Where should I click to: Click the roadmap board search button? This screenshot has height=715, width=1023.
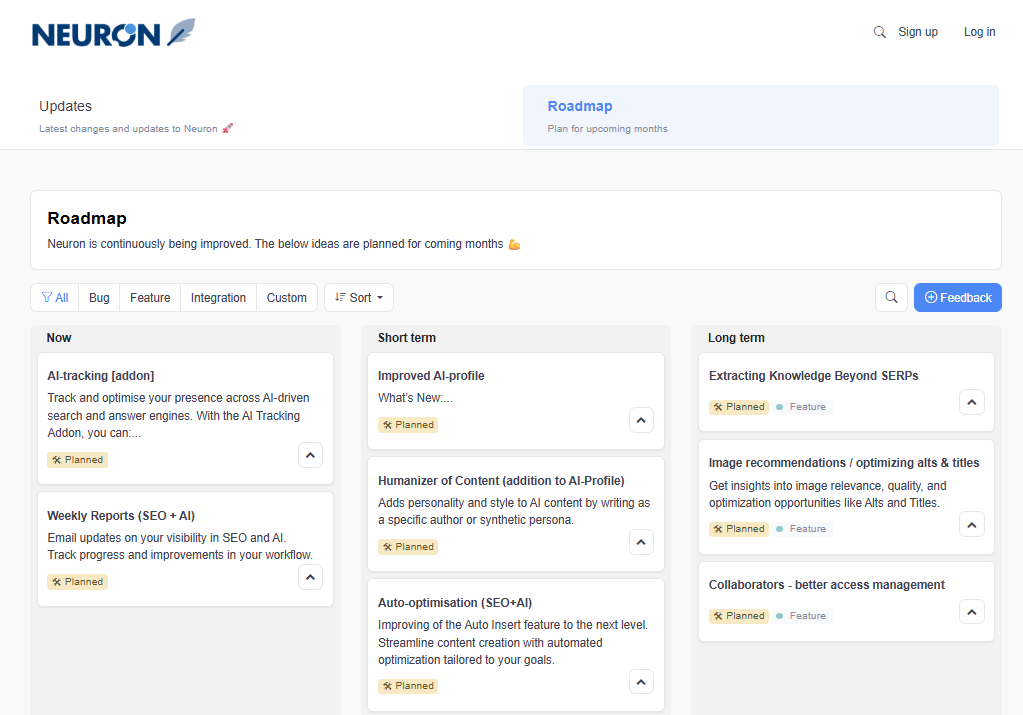(x=891, y=297)
